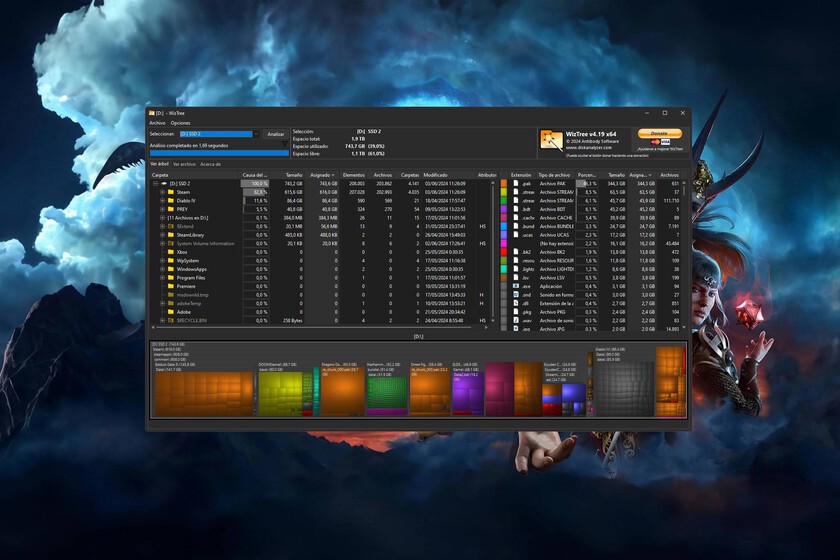Click the .pak file type icon

(515, 183)
